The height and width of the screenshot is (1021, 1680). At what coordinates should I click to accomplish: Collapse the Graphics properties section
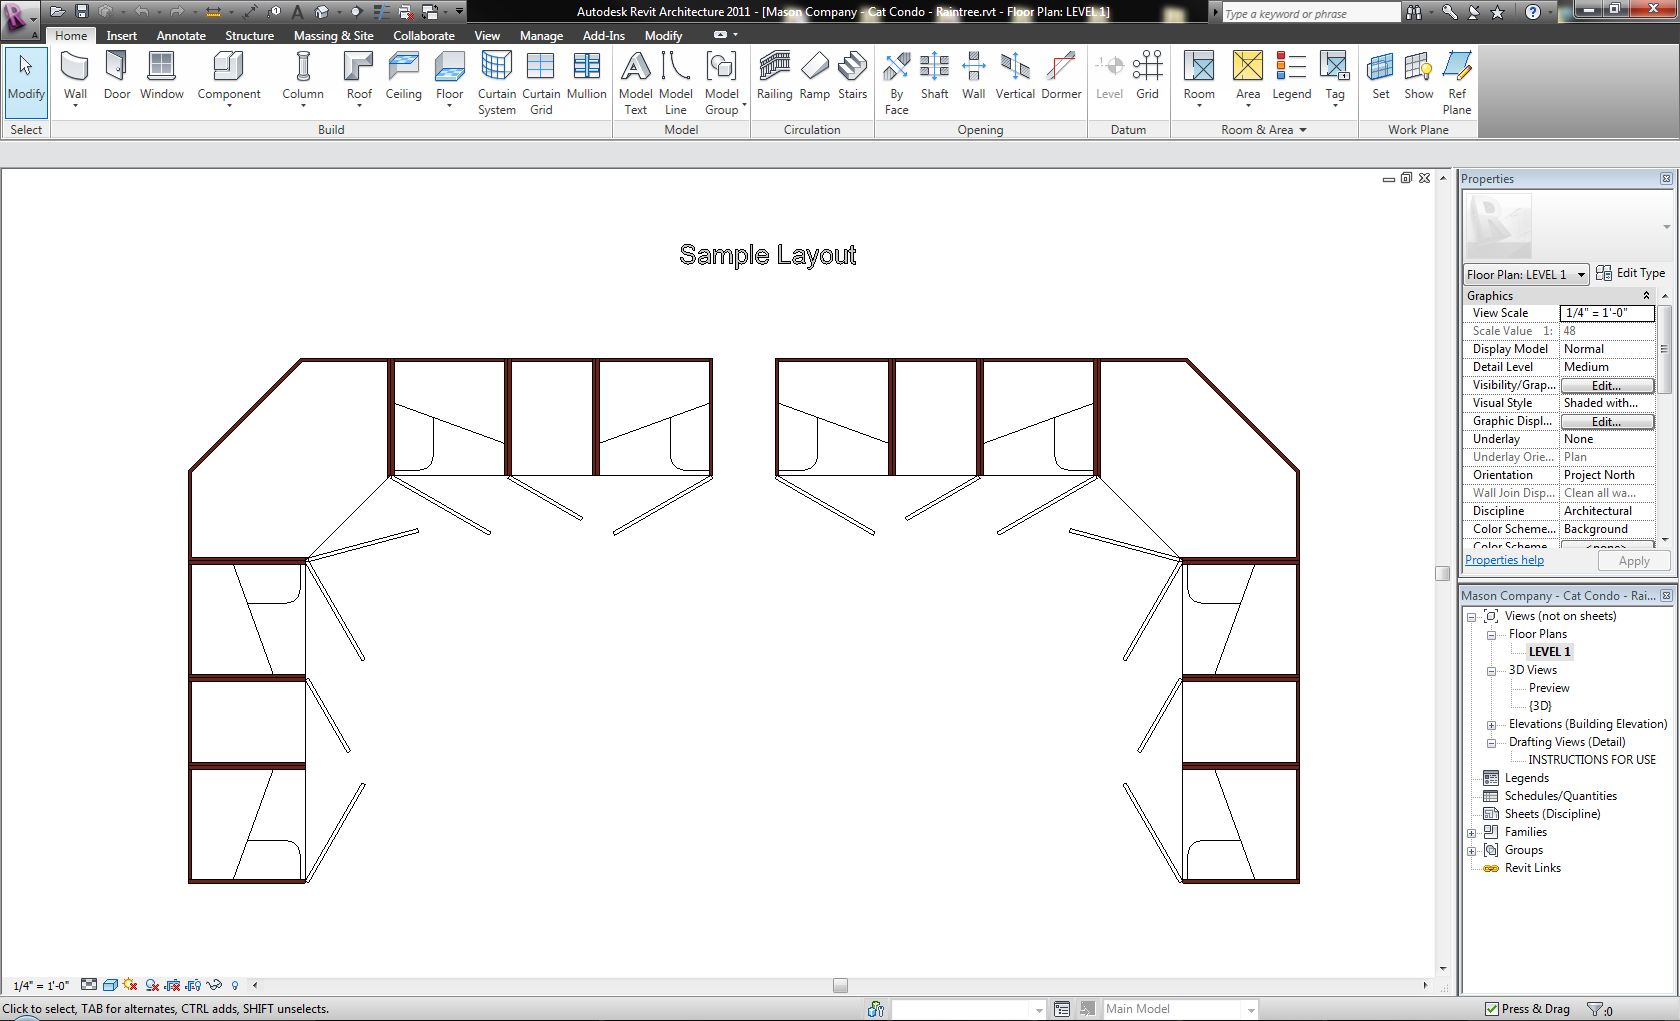[1646, 296]
